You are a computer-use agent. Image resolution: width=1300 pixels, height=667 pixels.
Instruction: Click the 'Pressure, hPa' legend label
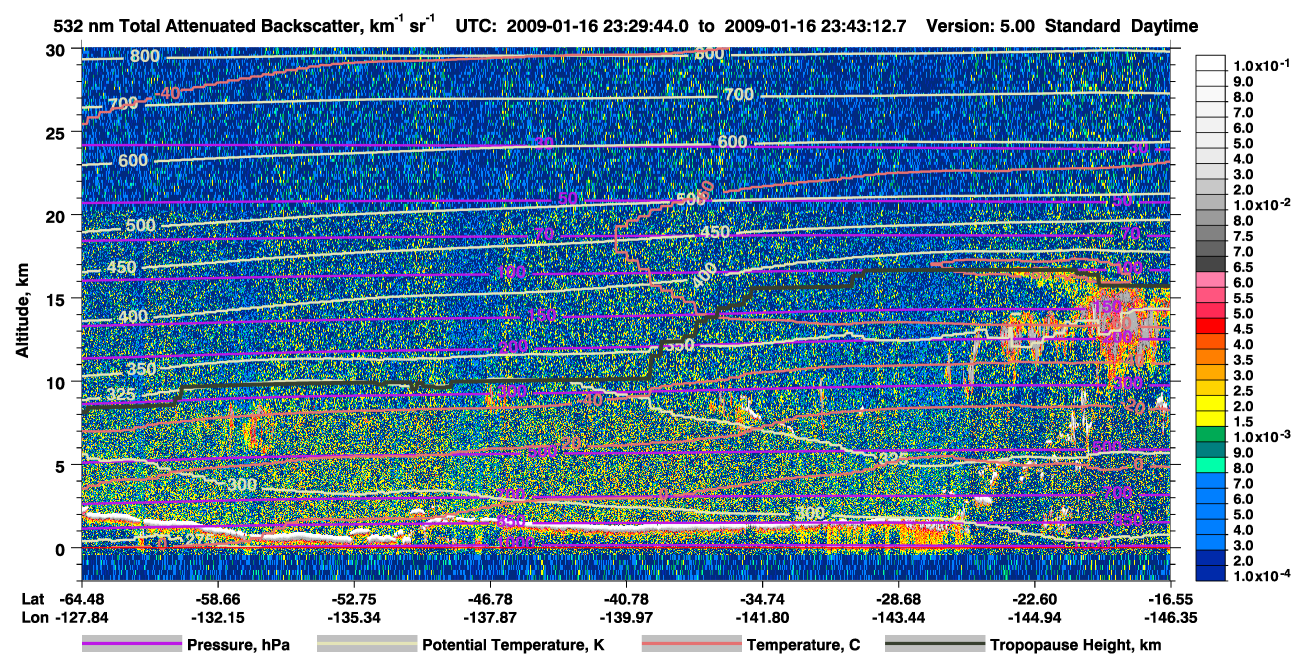click(239, 646)
